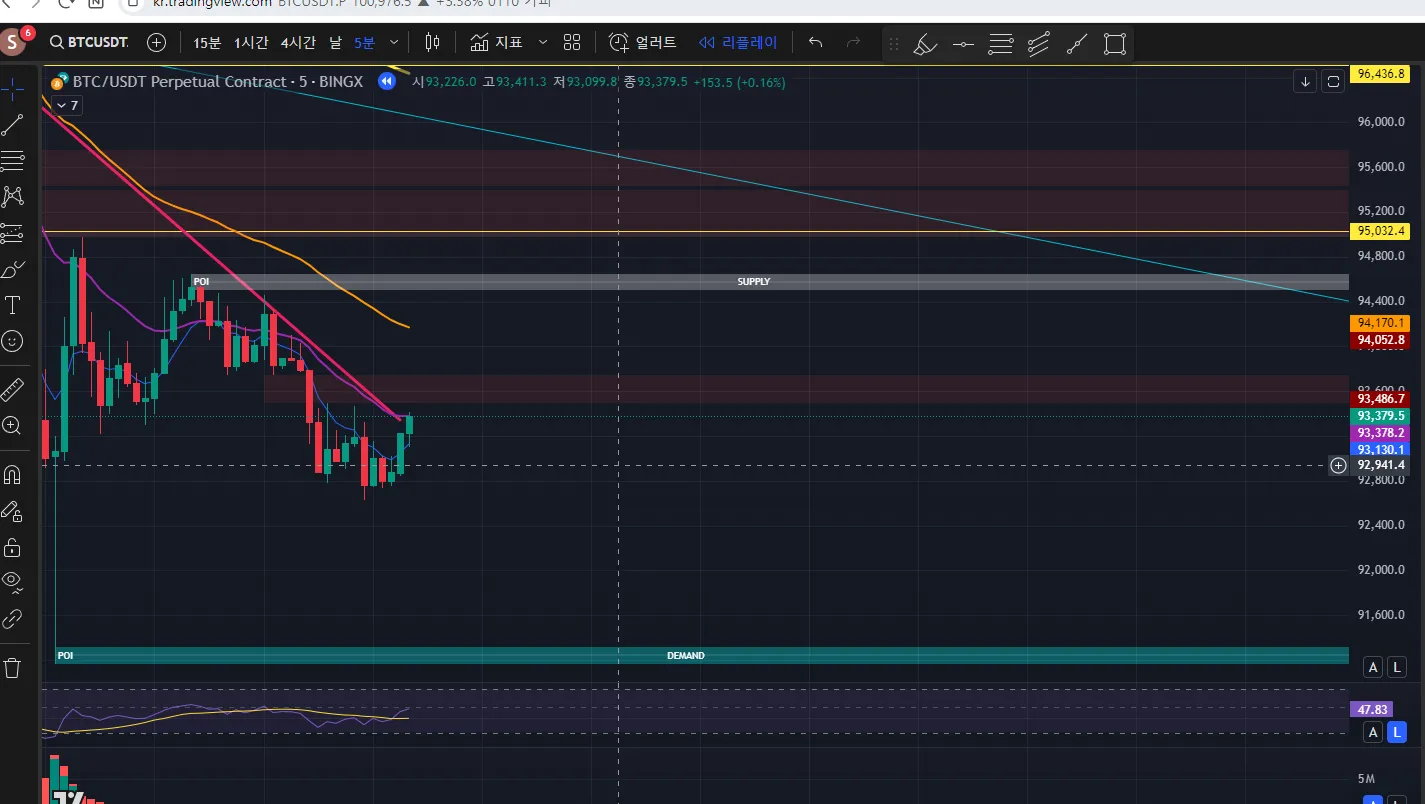Image resolution: width=1425 pixels, height=804 pixels.
Task: Open the emoji icons tool
Action: tap(13, 341)
